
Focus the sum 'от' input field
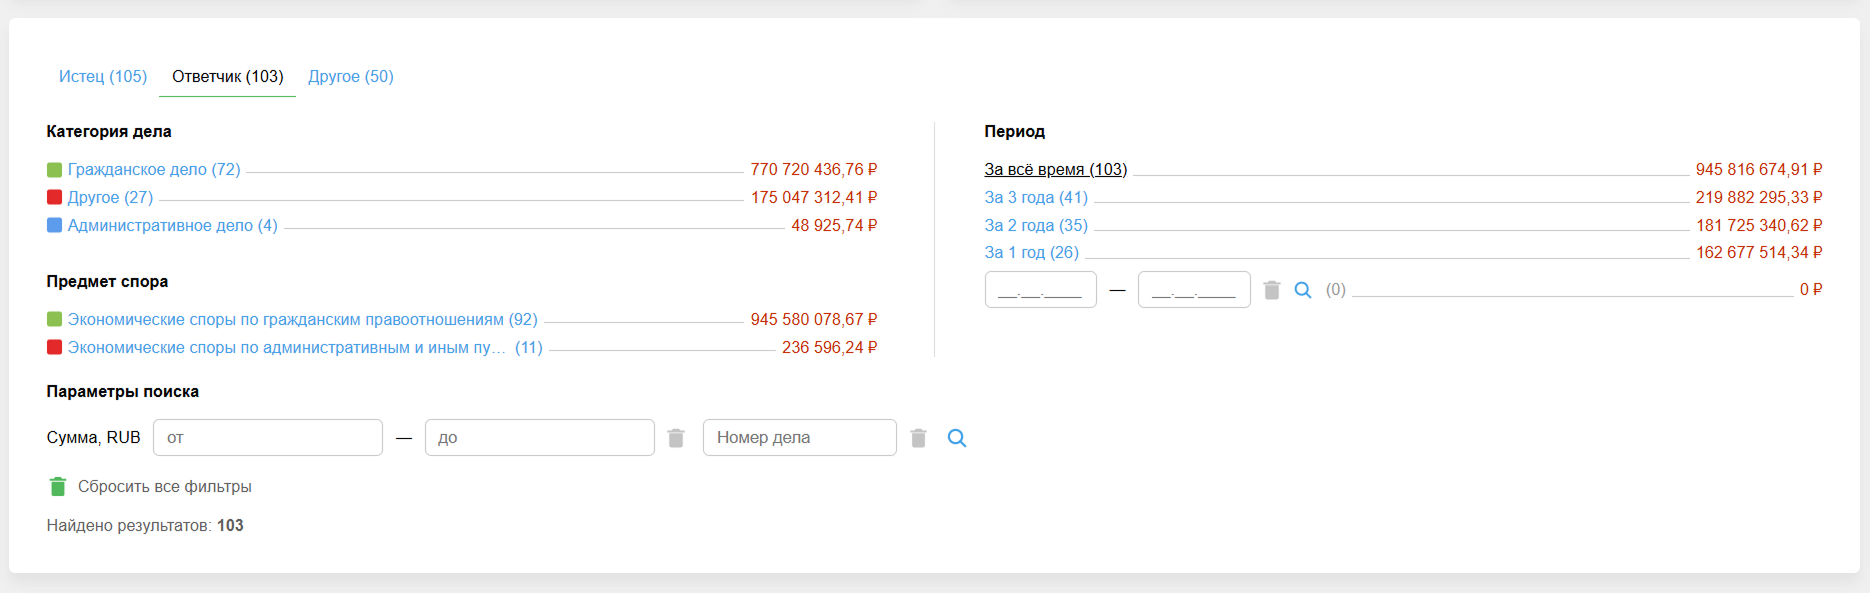pos(268,438)
